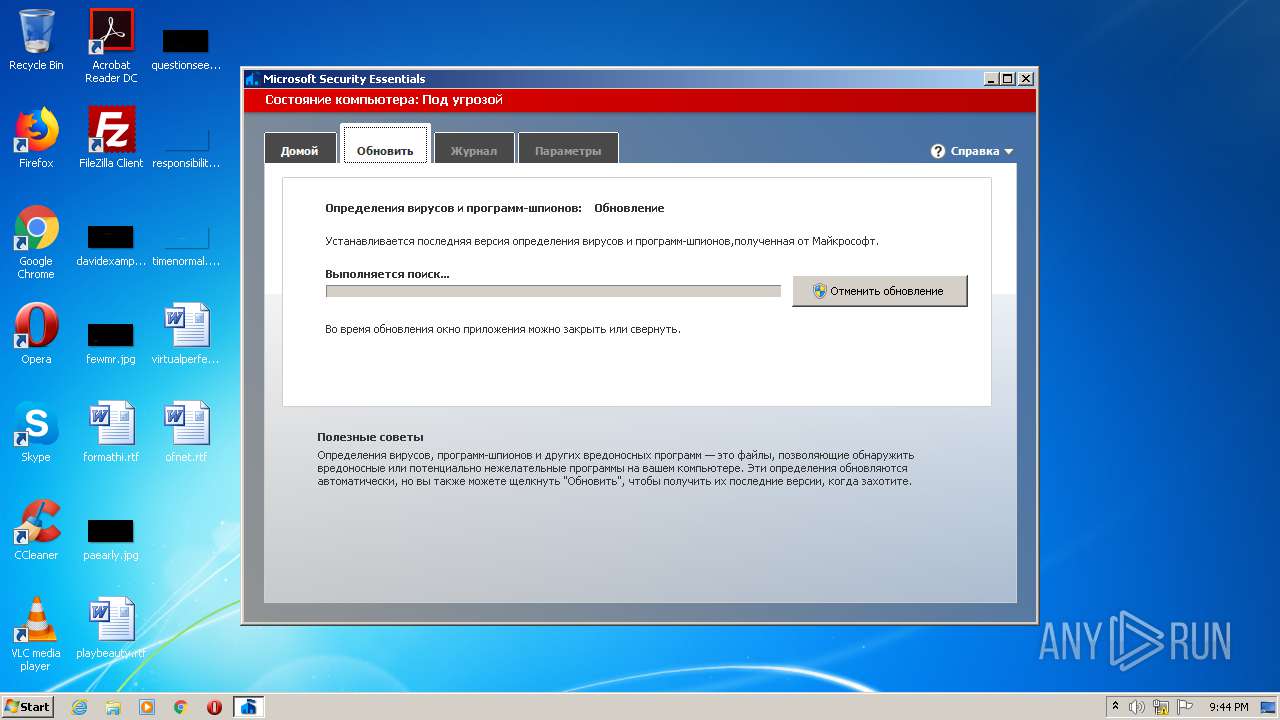Open Windows Explorer from taskbar
The image size is (1280, 720).
pyautogui.click(x=113, y=707)
